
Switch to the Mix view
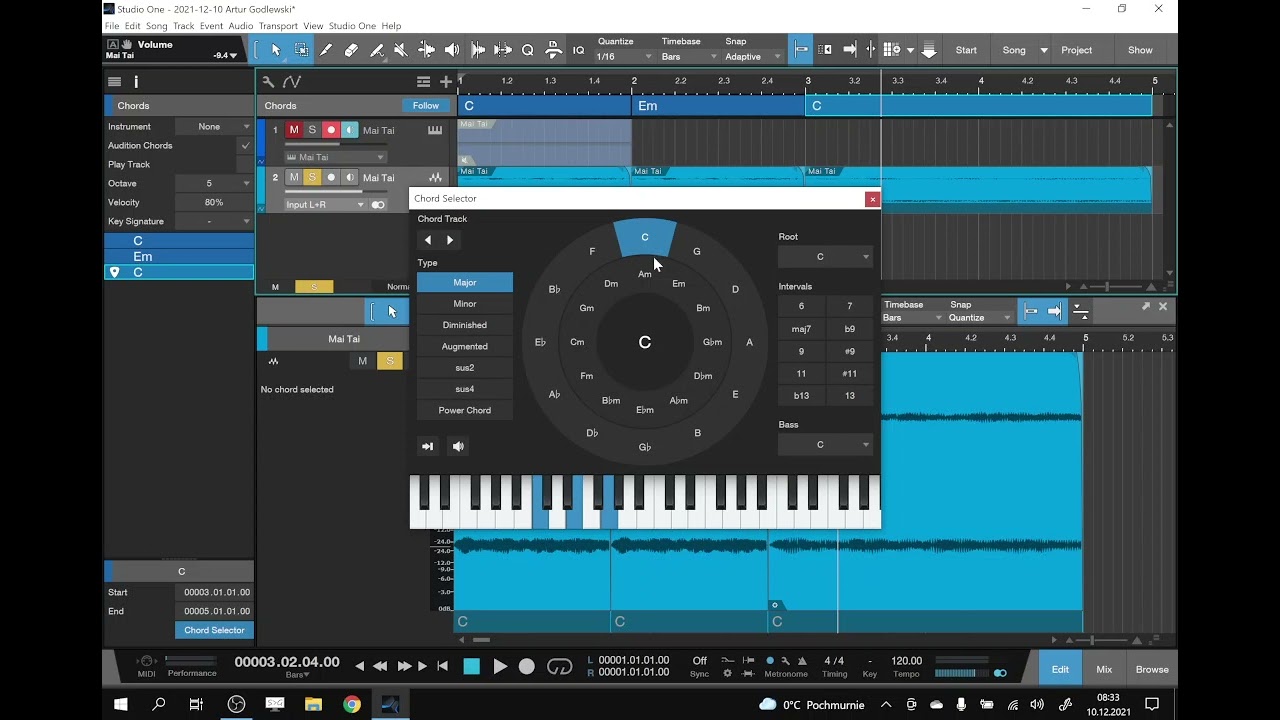click(1104, 669)
